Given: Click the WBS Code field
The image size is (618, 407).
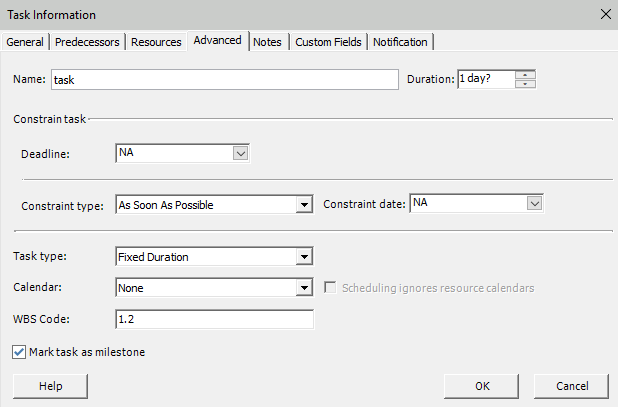Looking at the screenshot, I should pyautogui.click(x=214, y=320).
